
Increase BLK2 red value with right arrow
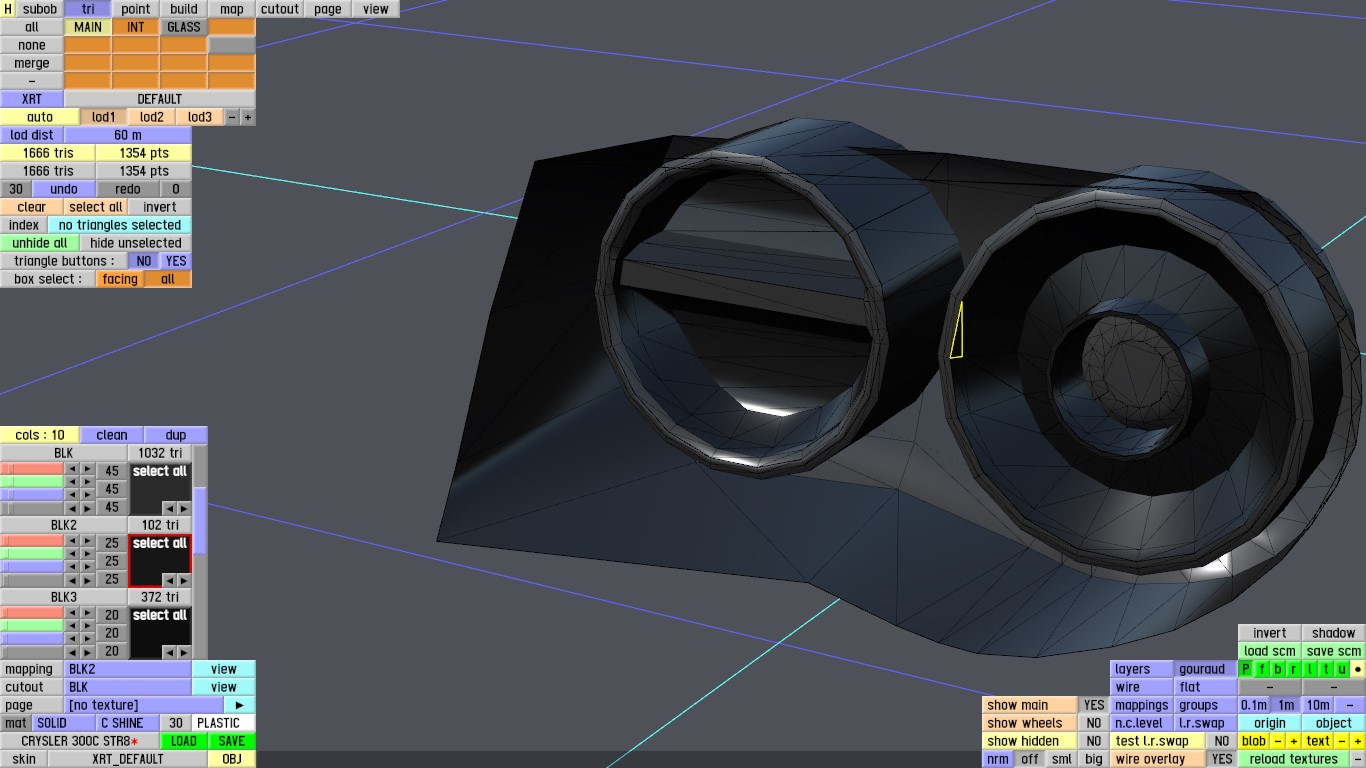87,541
